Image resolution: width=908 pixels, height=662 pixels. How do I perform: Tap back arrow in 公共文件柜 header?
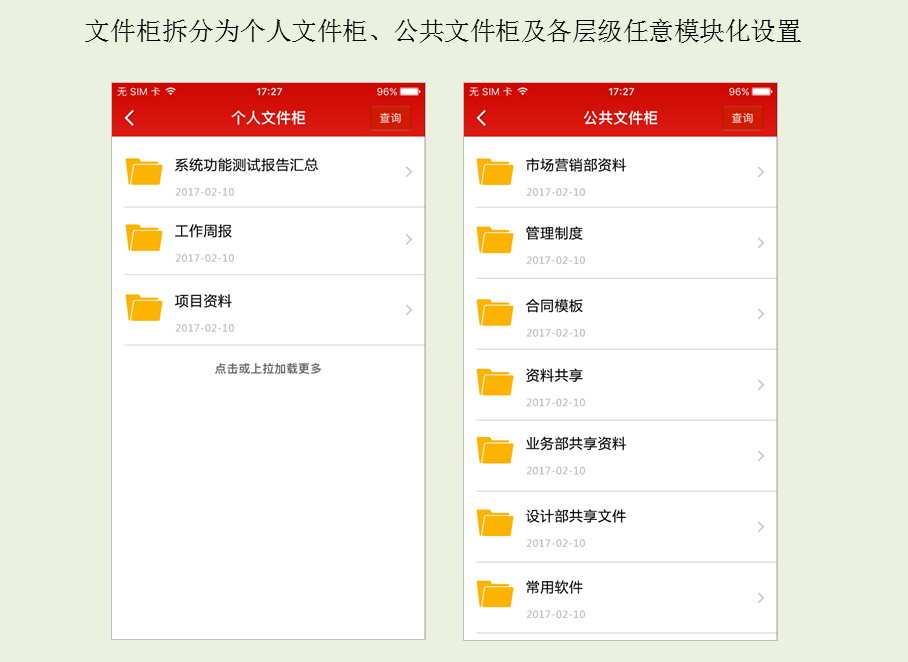tap(482, 118)
